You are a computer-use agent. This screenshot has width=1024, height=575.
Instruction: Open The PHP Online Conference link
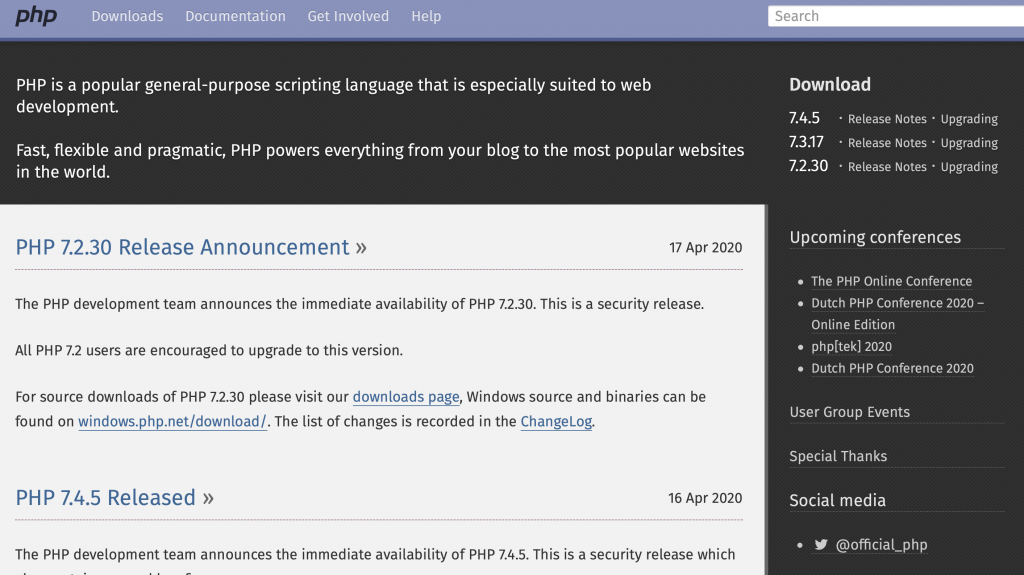tap(891, 281)
